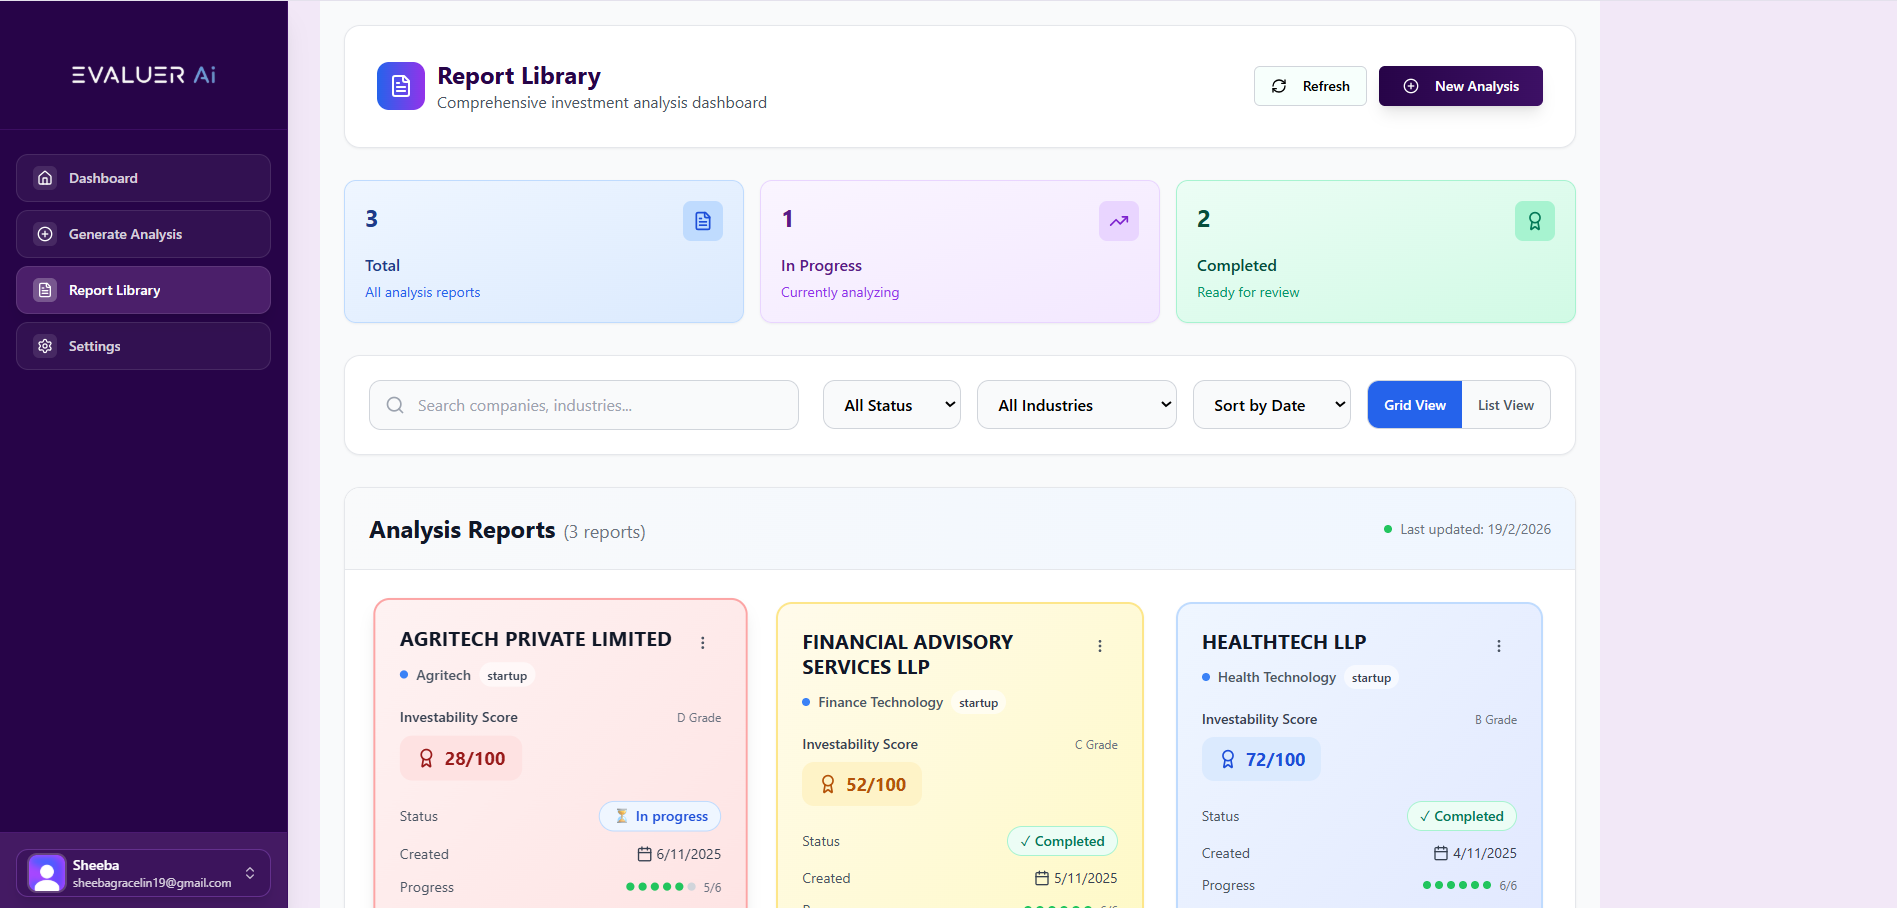Screen dimensions: 1897x908
Task: Click the award ribbon icon on Completed card
Action: (x=1534, y=221)
